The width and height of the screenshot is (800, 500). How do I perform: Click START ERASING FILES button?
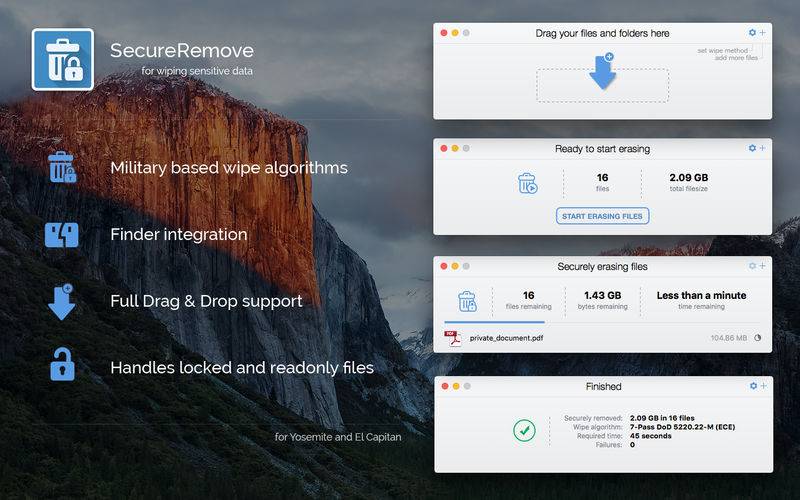[x=603, y=216]
